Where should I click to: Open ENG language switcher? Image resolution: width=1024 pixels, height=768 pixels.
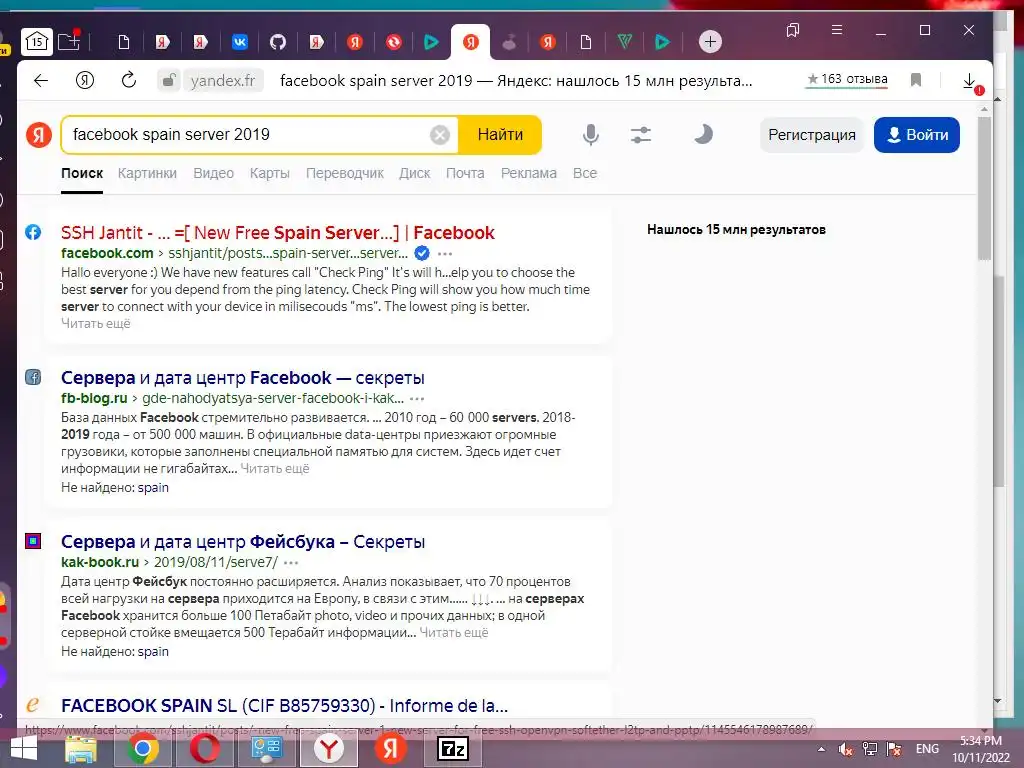pos(927,749)
